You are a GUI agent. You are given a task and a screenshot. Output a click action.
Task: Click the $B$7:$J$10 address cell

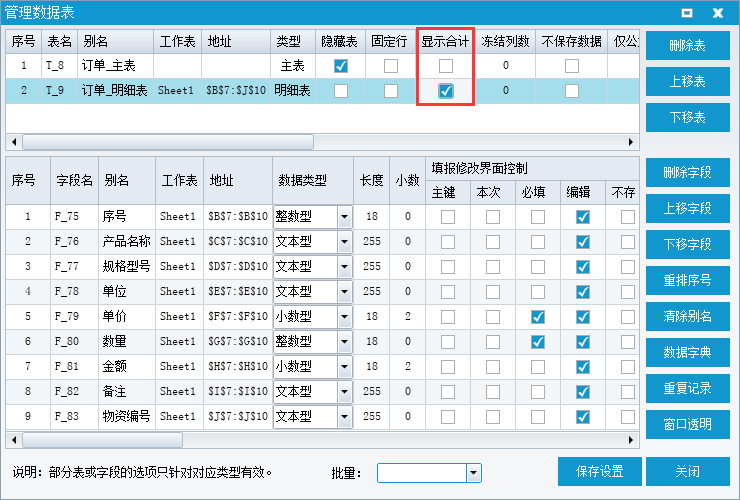(x=236, y=91)
